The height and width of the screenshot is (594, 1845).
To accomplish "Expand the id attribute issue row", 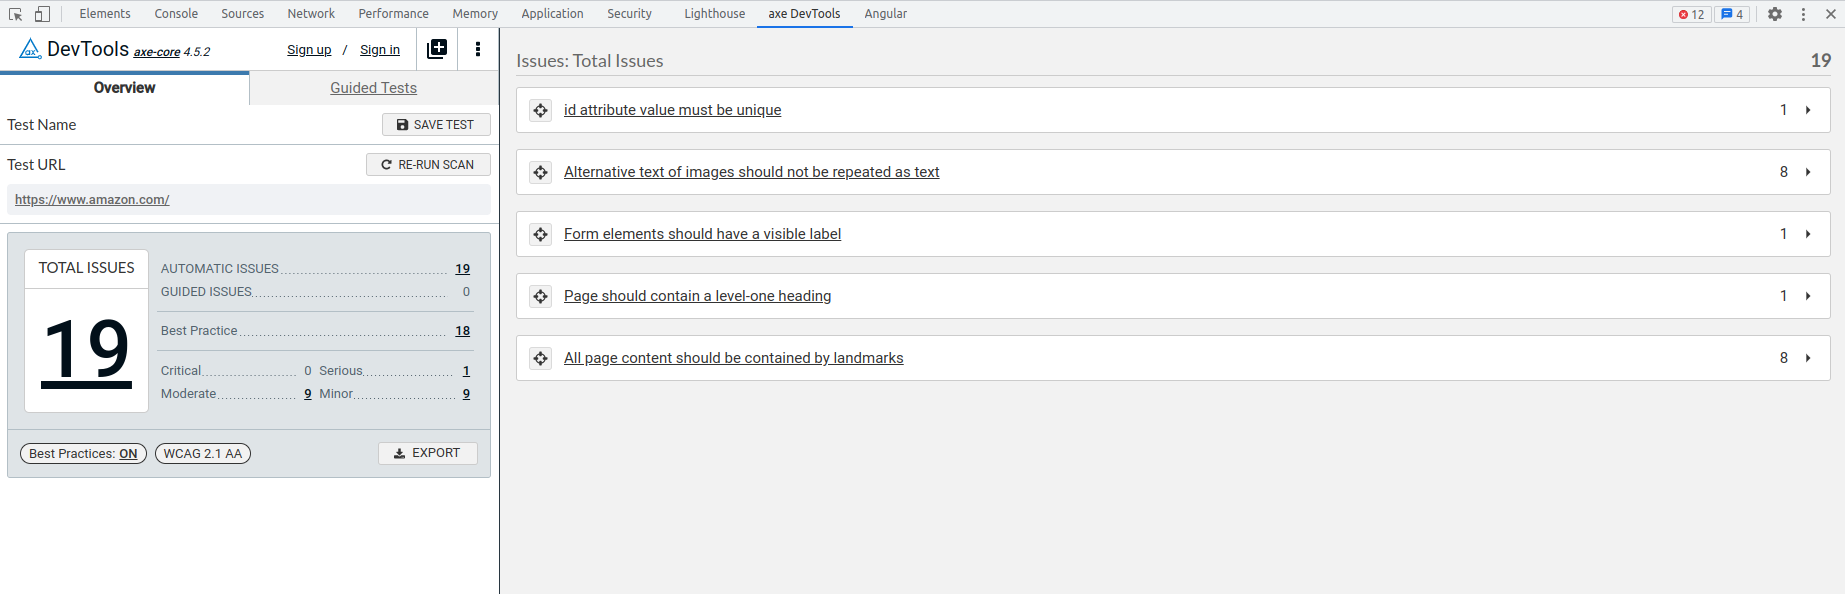I will (x=1807, y=110).
